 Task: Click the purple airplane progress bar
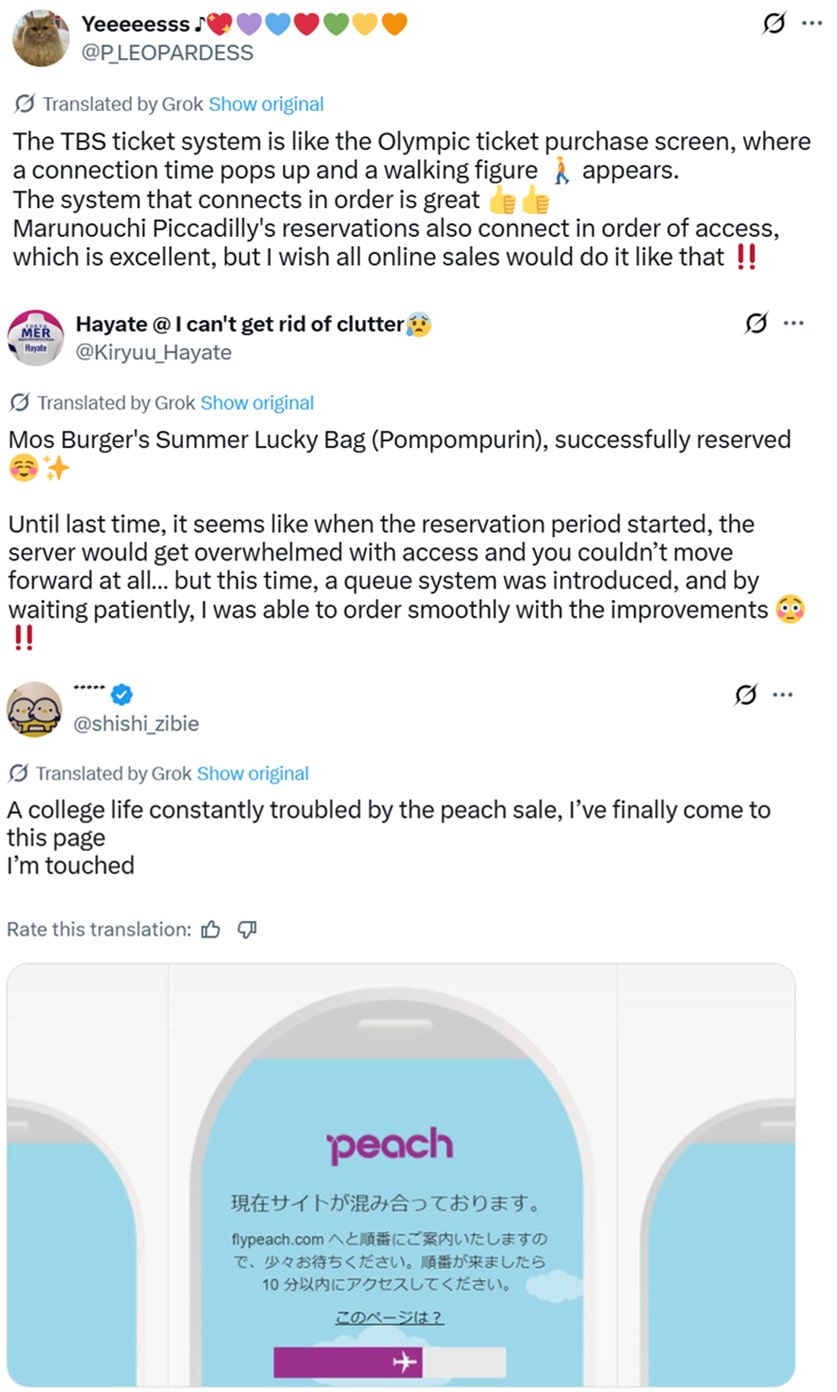(389, 1362)
